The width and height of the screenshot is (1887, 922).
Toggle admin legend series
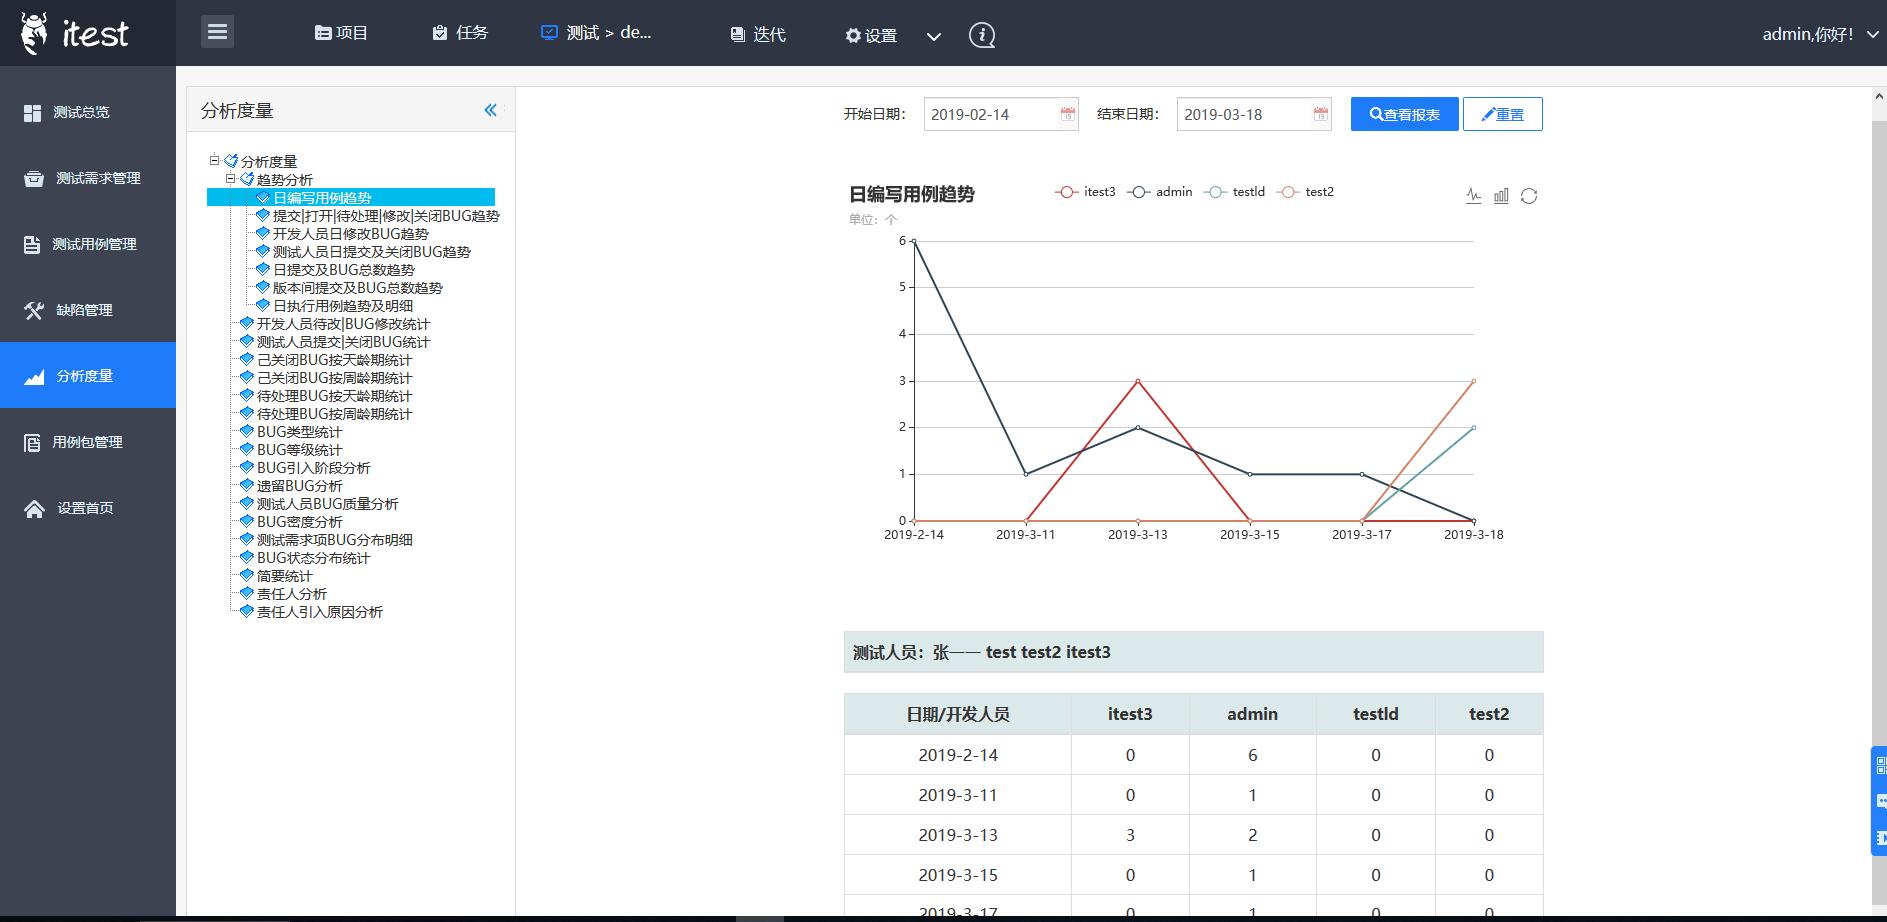(x=1160, y=192)
